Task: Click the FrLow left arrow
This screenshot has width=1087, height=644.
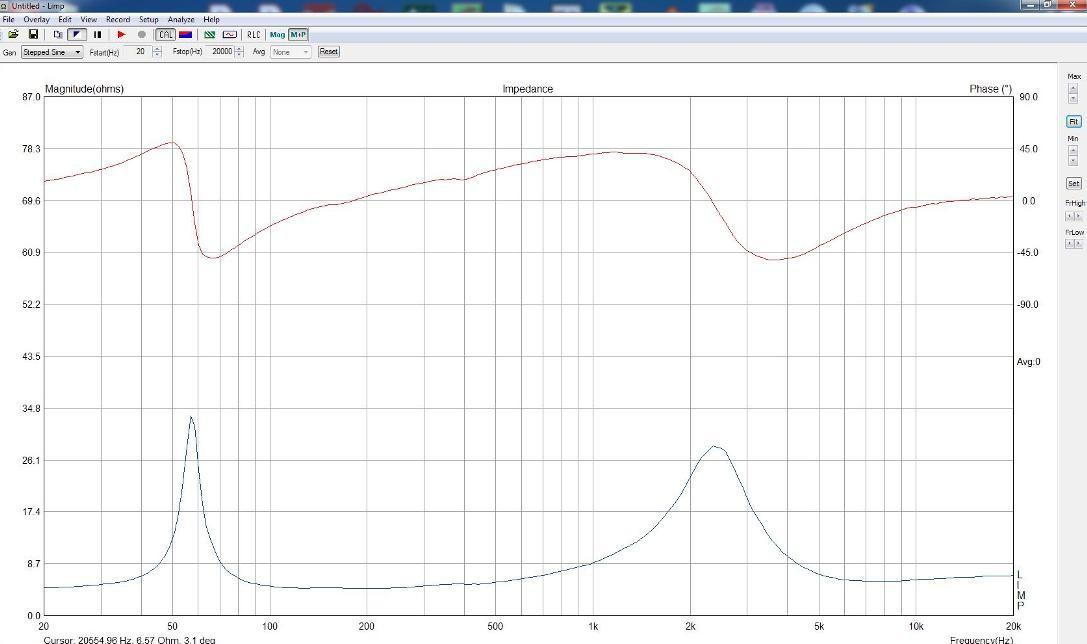Action: (x=1069, y=244)
